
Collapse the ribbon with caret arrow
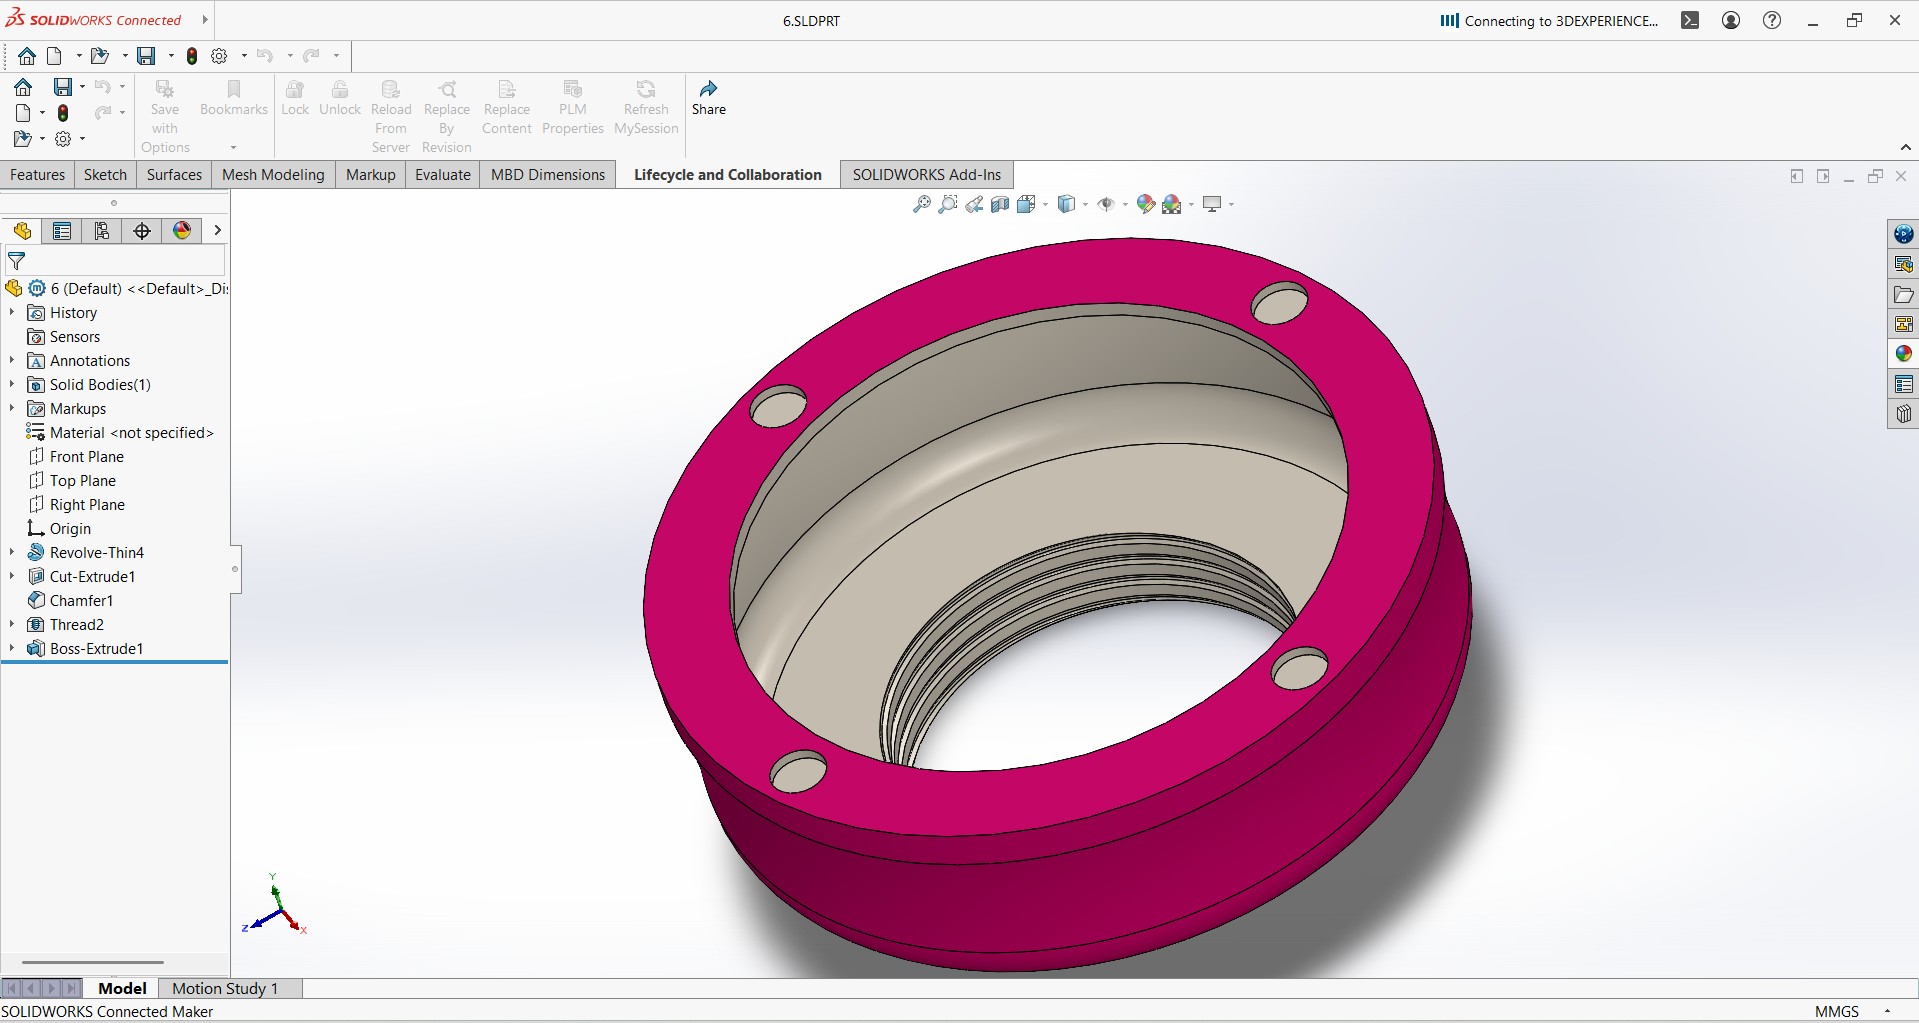pyautogui.click(x=1906, y=148)
